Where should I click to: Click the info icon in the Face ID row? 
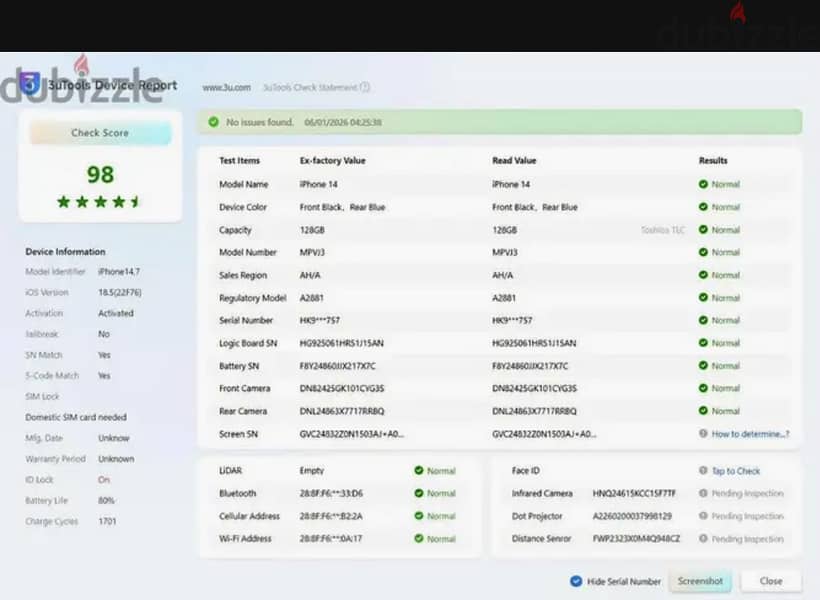[x=703, y=470]
